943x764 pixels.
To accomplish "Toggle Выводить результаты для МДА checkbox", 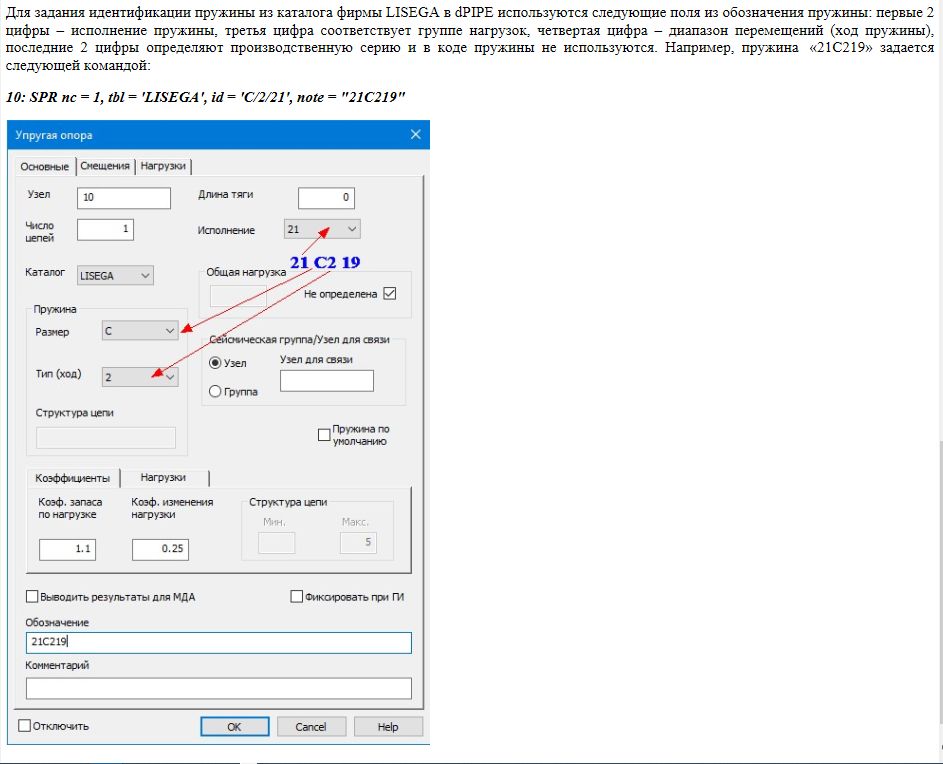I will [x=32, y=597].
